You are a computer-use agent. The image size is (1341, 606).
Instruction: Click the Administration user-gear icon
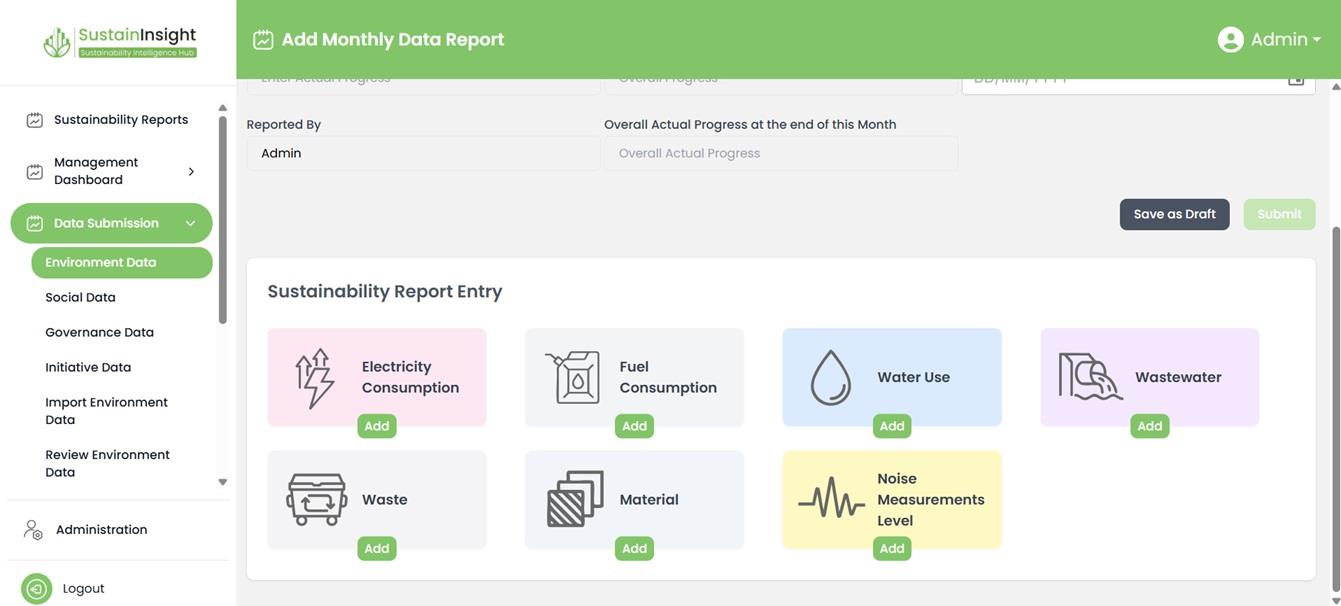(34, 530)
